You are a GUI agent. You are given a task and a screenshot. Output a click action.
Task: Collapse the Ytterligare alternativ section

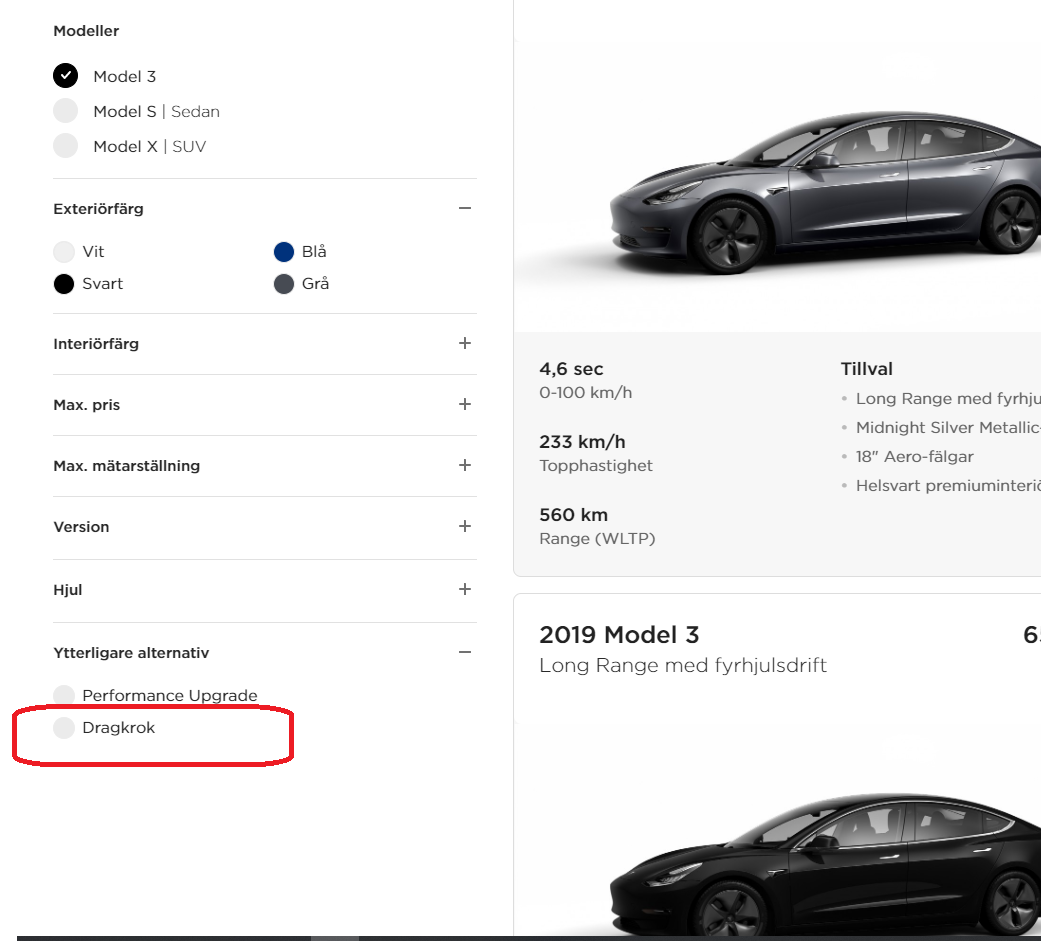[465, 652]
